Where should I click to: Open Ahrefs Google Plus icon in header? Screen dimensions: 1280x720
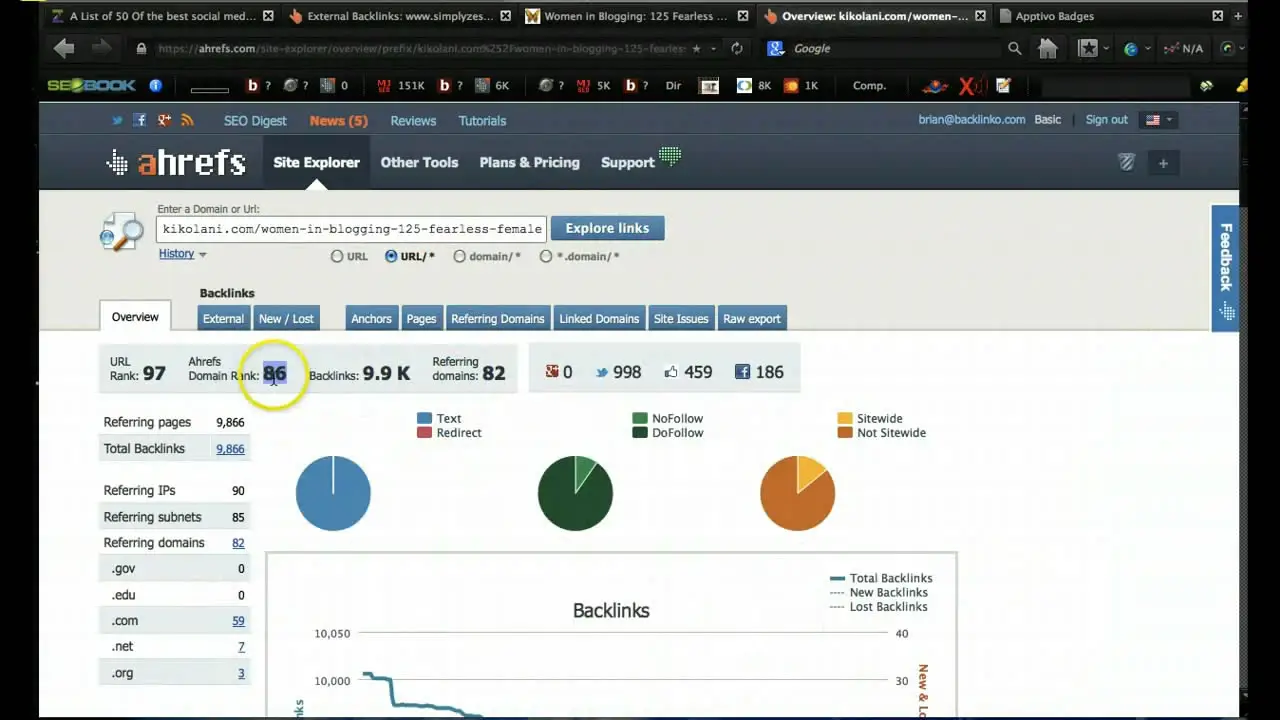point(164,120)
